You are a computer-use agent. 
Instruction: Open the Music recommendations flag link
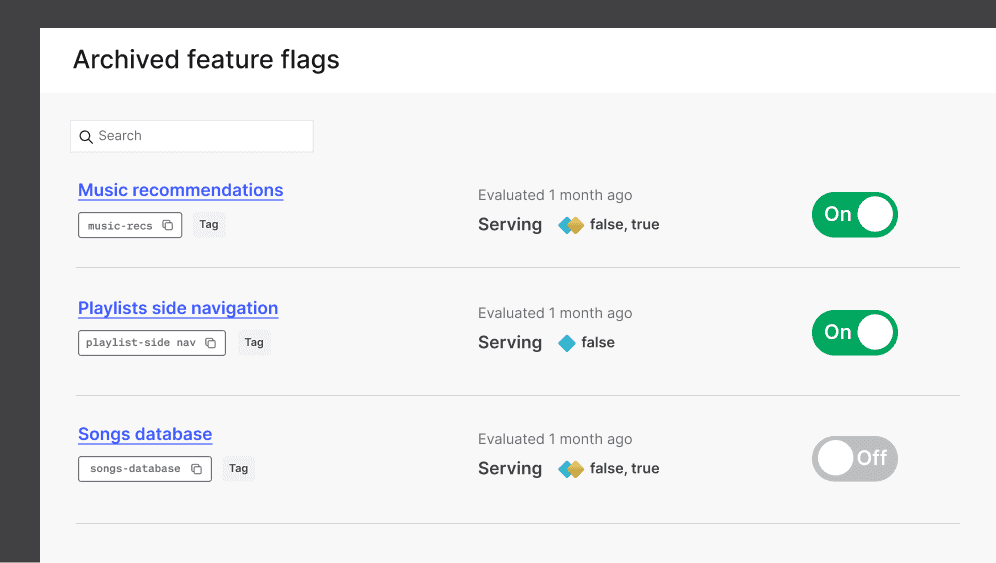click(180, 190)
